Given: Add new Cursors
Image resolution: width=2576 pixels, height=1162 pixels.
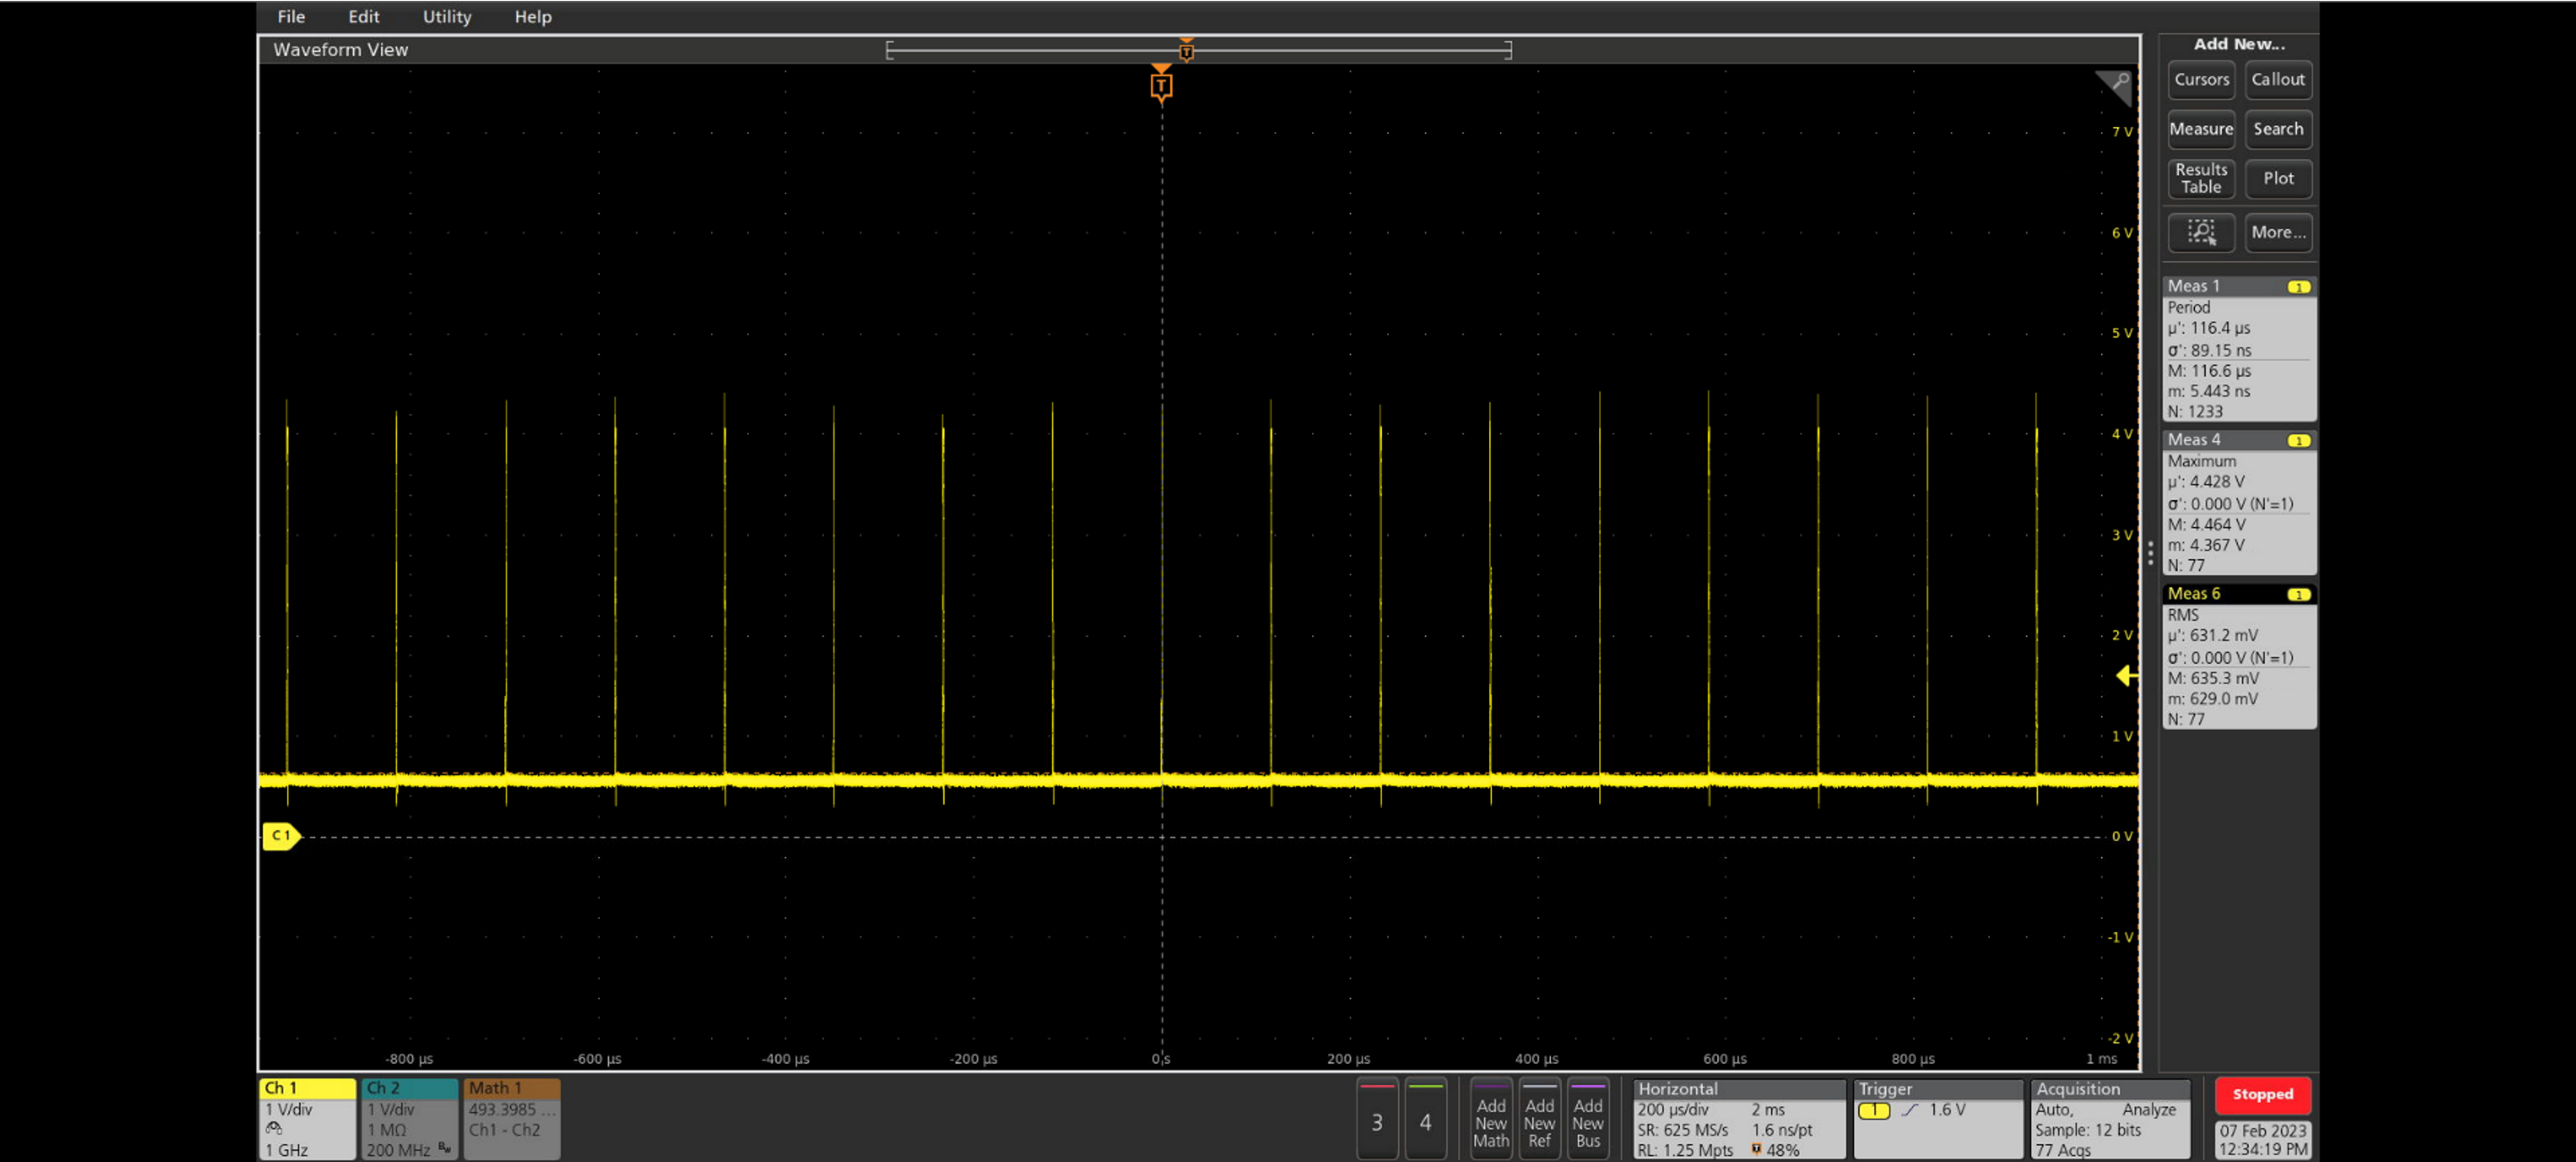Looking at the screenshot, I should (x=2201, y=80).
